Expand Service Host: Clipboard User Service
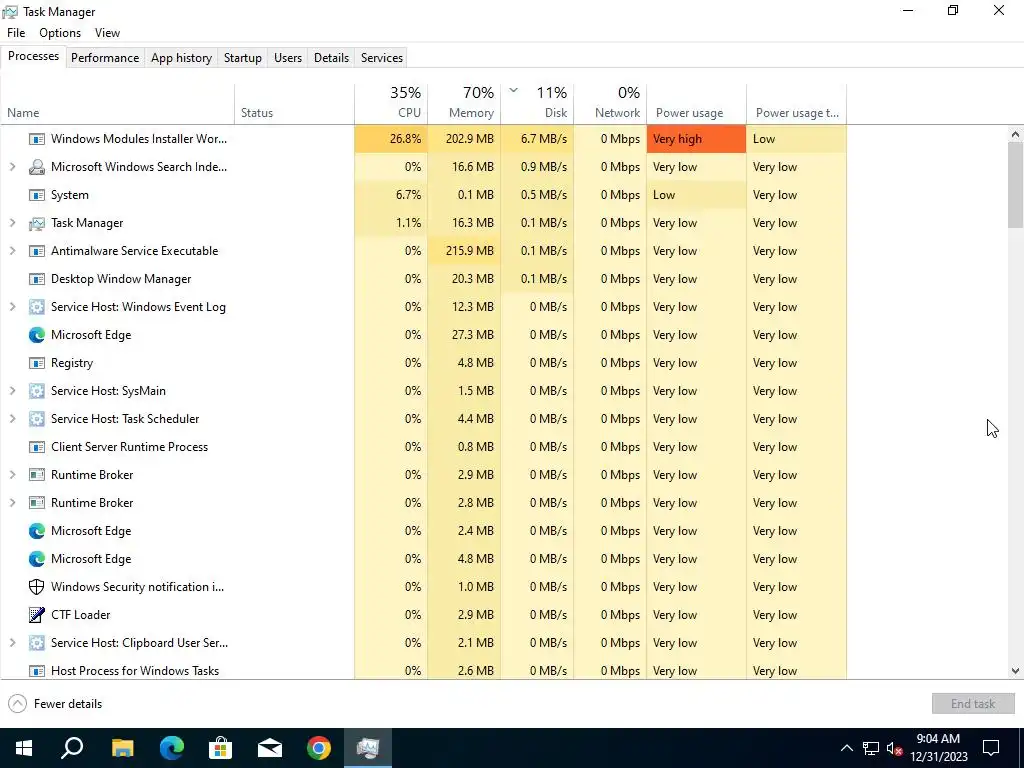Viewport: 1024px width, 768px height. tap(12, 643)
